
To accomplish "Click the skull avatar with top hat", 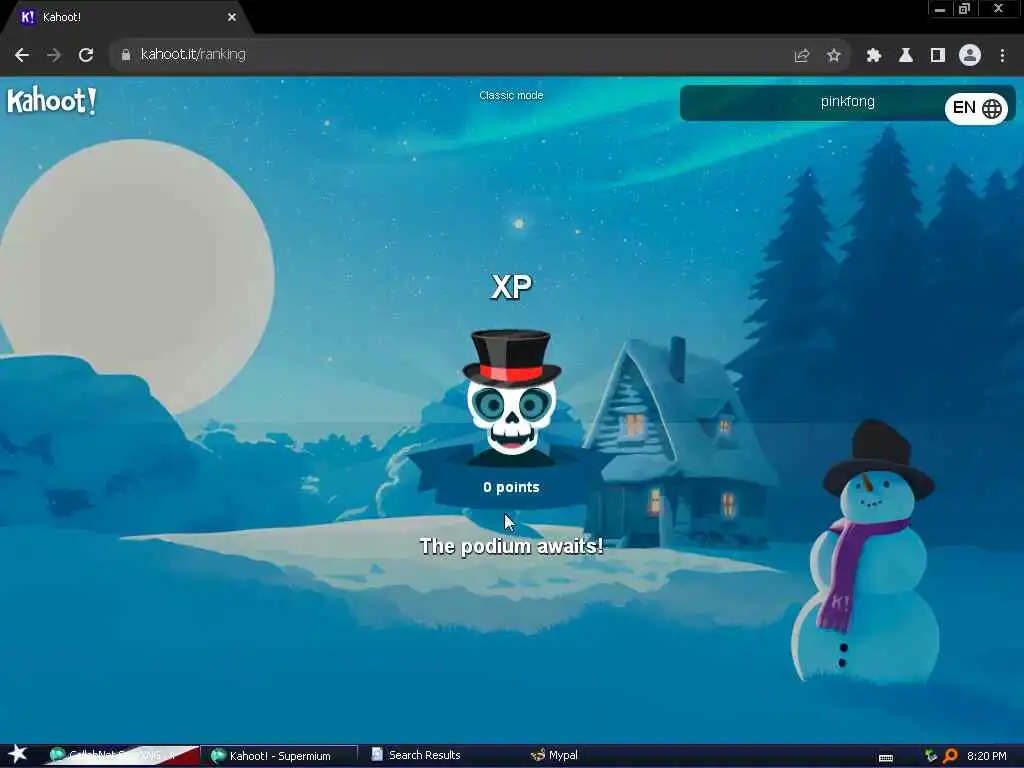I will coord(511,395).
